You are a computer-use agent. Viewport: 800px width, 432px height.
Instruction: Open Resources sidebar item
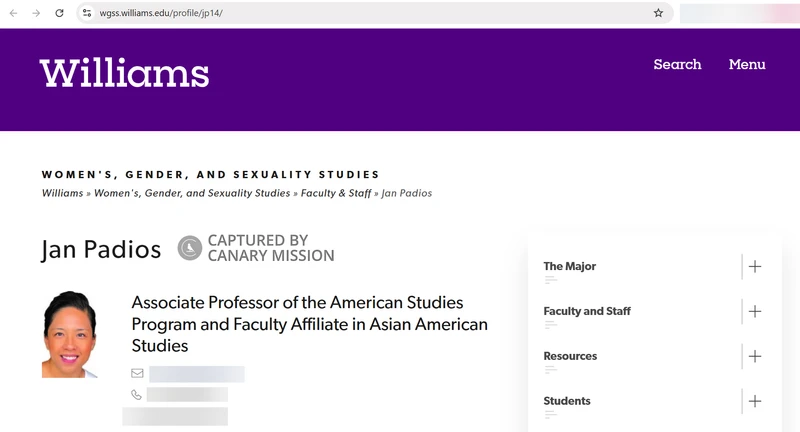click(x=570, y=356)
